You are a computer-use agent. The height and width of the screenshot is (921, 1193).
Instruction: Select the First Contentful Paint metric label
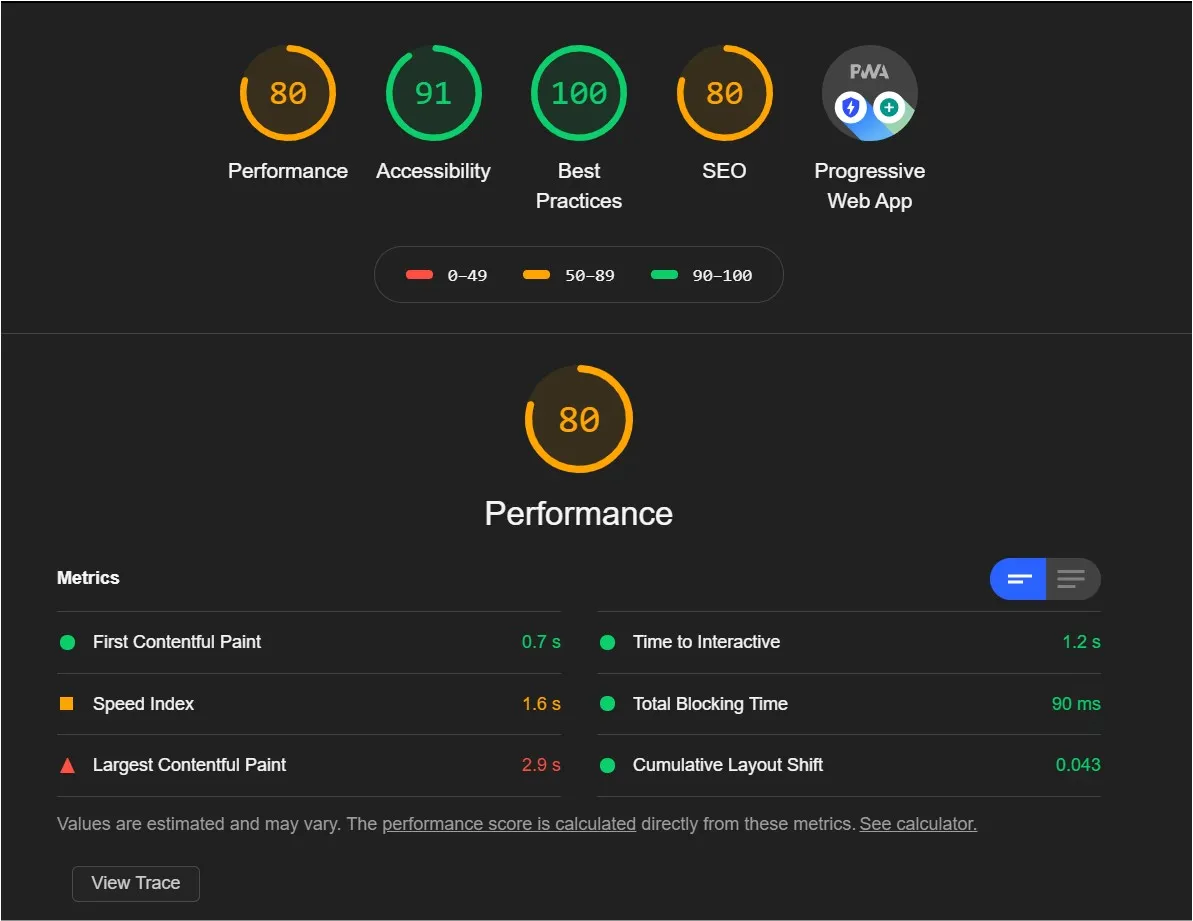(x=177, y=642)
